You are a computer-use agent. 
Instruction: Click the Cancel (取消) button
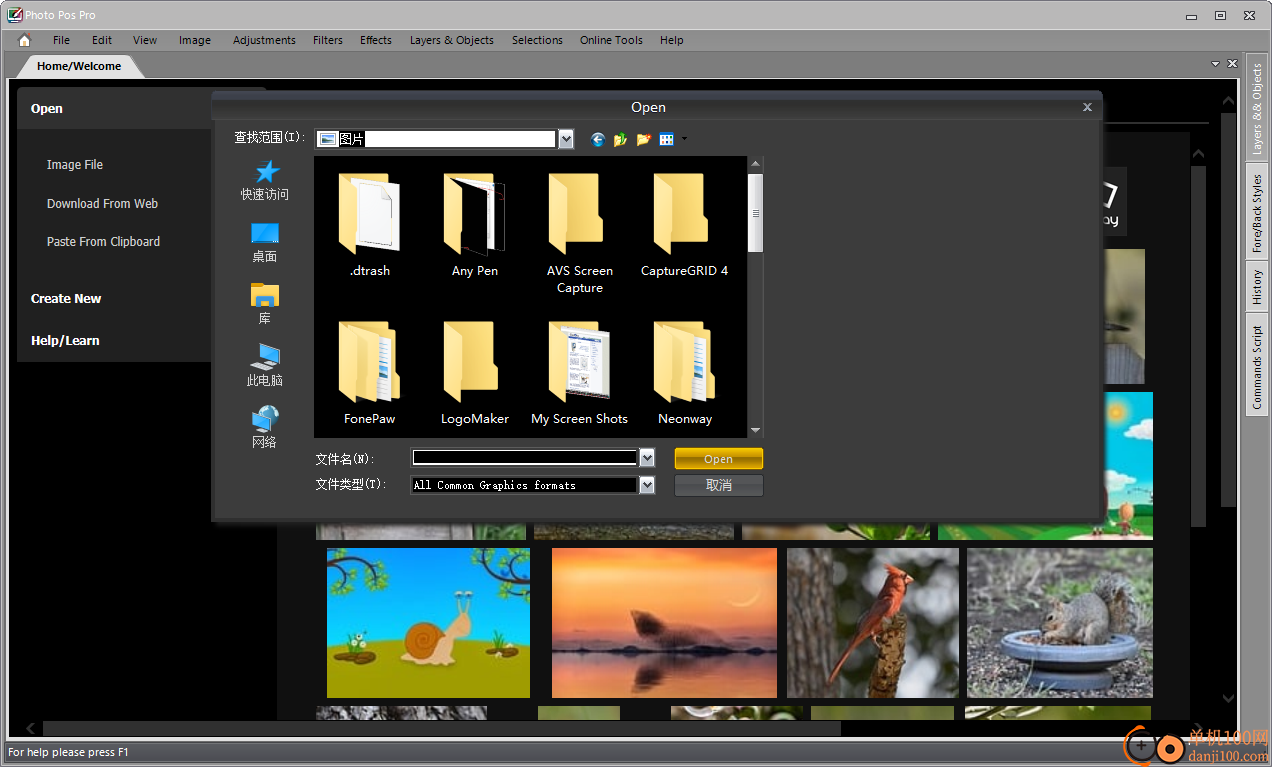tap(718, 485)
